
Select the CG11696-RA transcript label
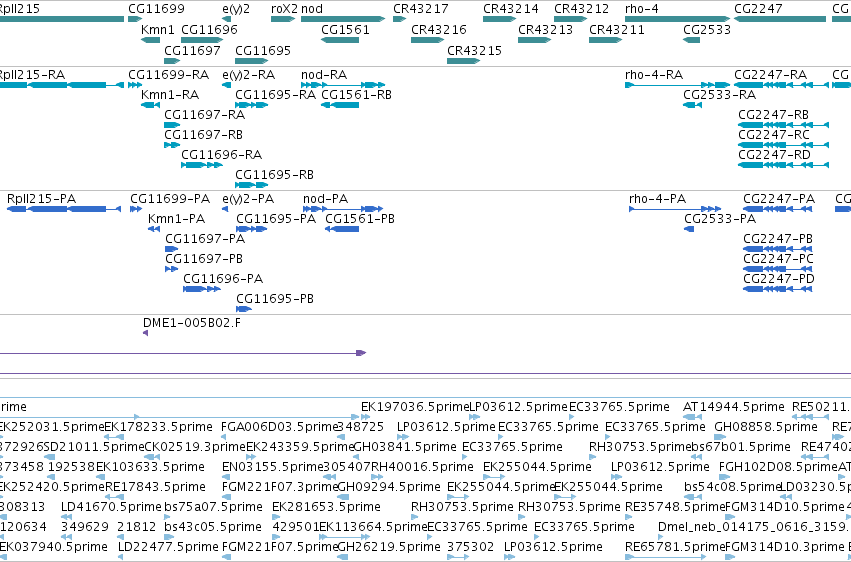coord(222,155)
